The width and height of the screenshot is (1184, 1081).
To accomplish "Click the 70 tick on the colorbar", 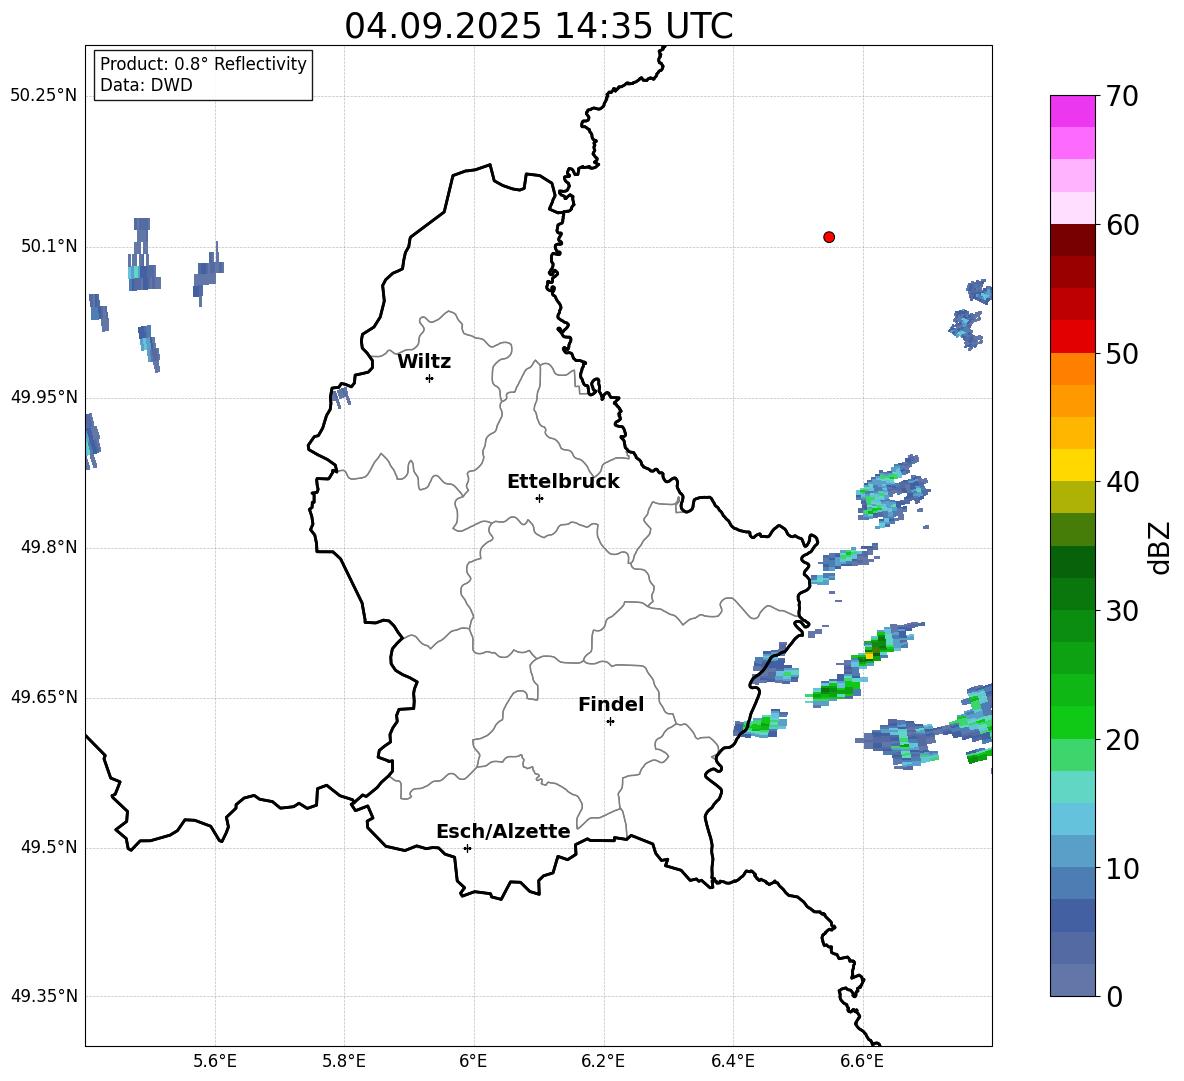I will (1121, 96).
